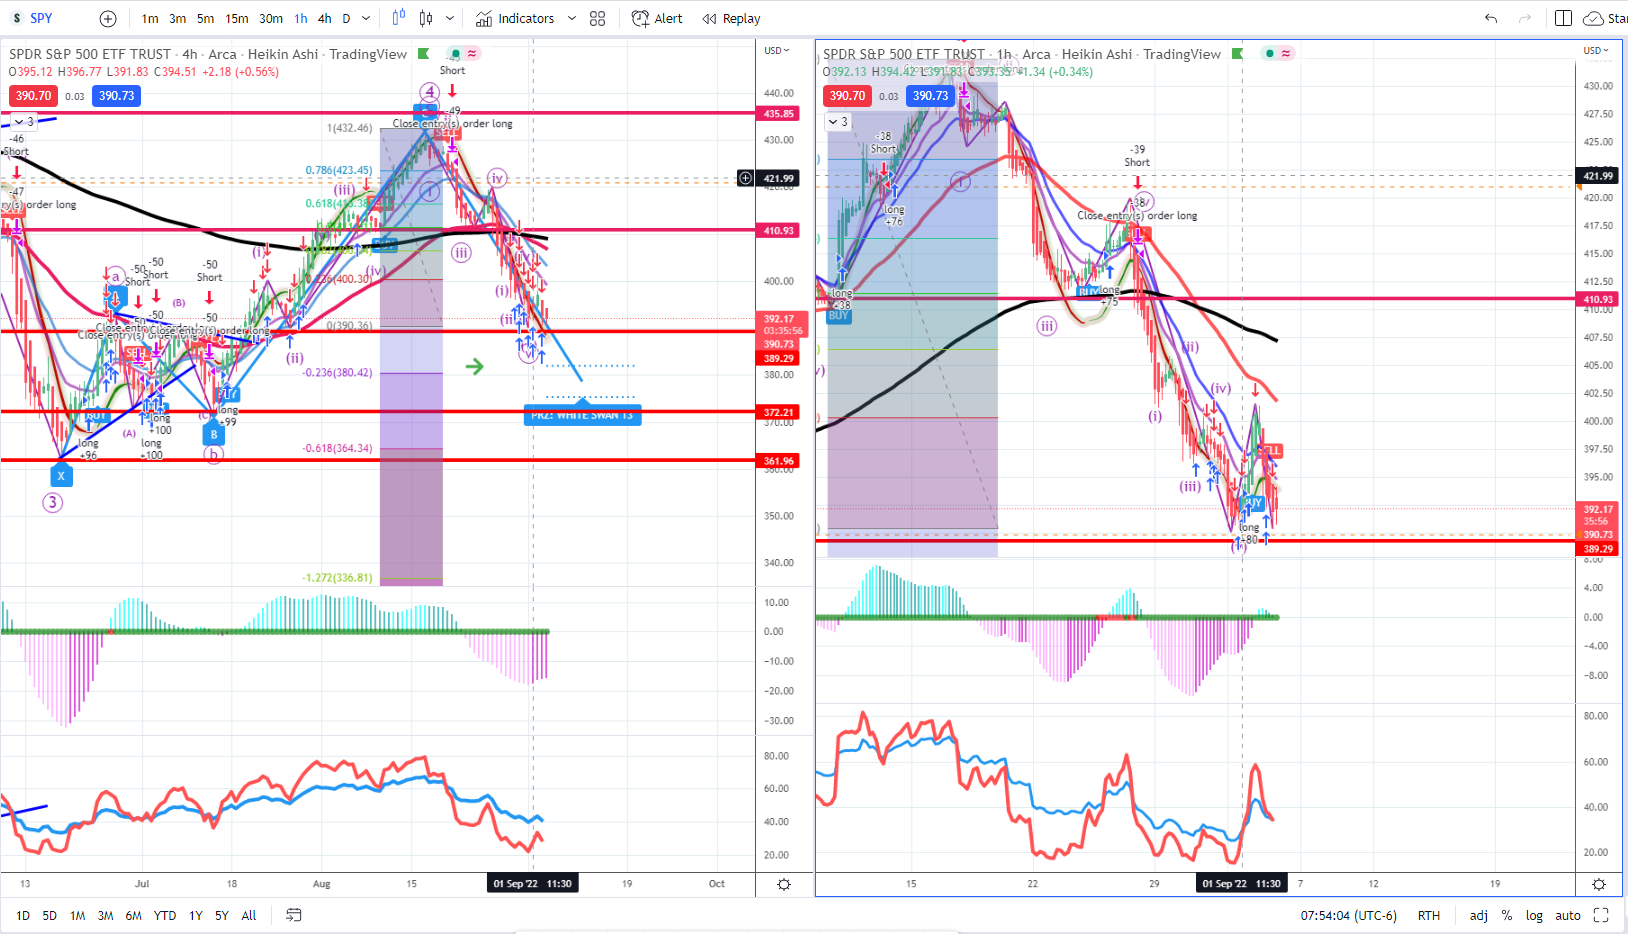This screenshot has height=934, width=1628.
Task: Click the blue B wave label marker
Action: 213,434
